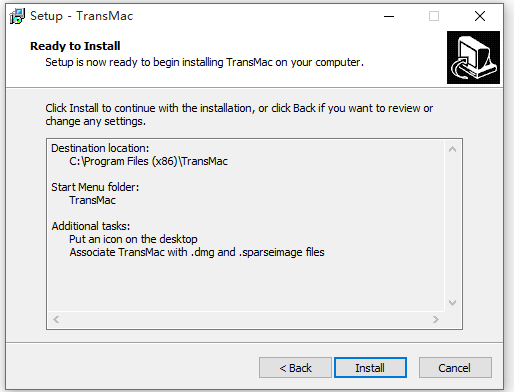This screenshot has height=392, width=514.
Task: Start installation with the Install button
Action: click(370, 368)
